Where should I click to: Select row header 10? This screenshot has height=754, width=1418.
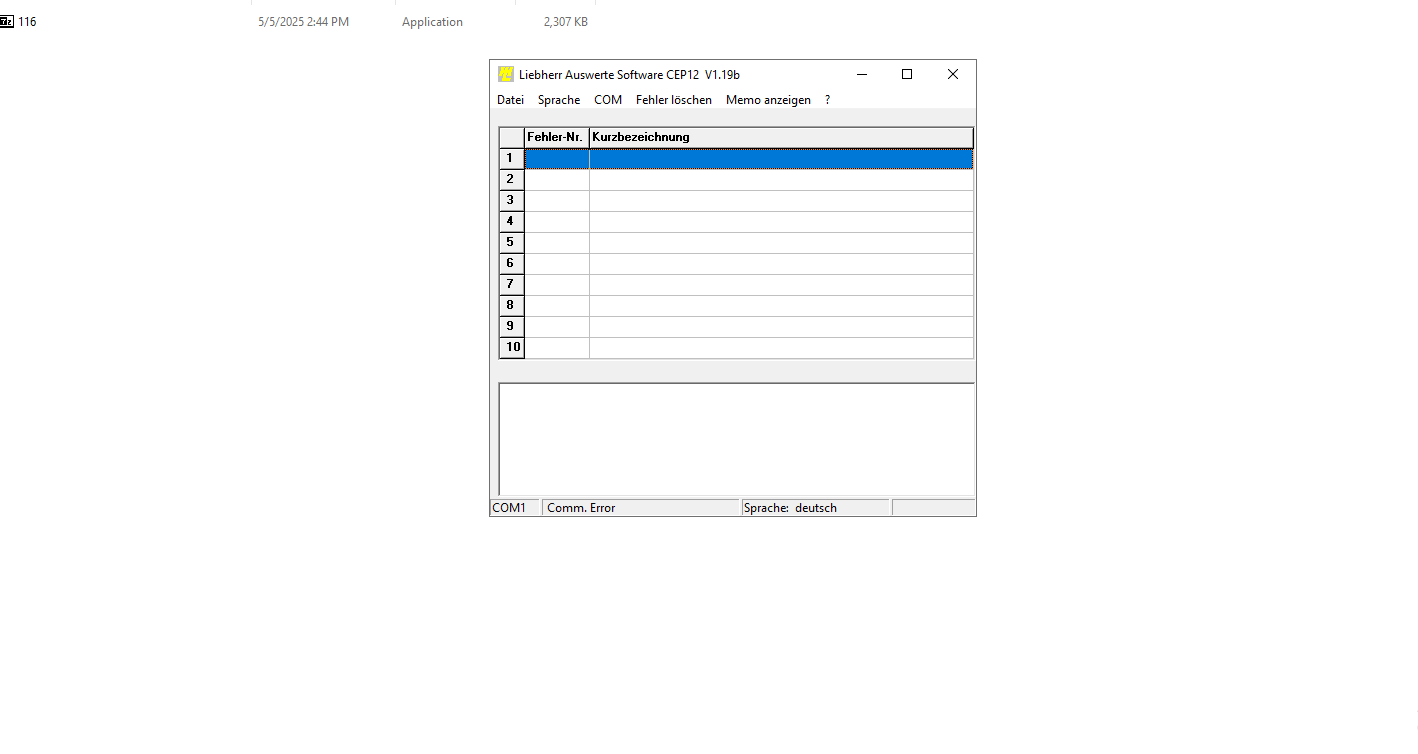(x=511, y=347)
